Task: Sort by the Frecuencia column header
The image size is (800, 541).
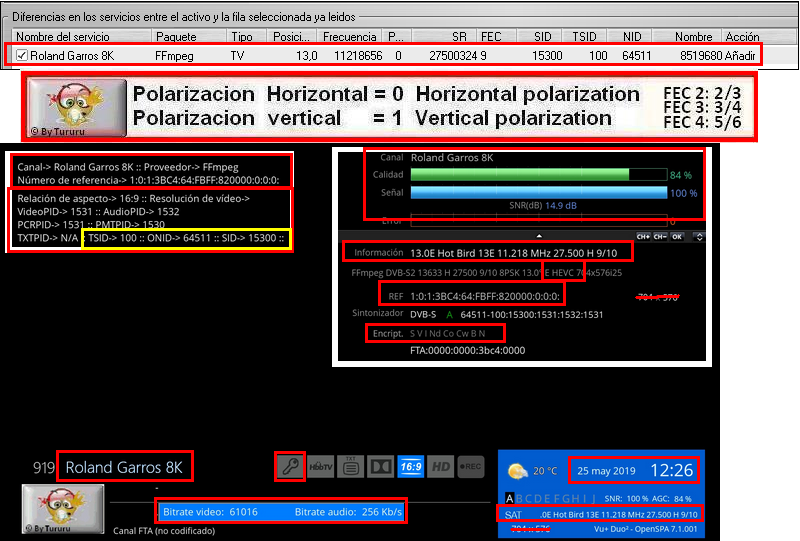Action: pos(350,37)
